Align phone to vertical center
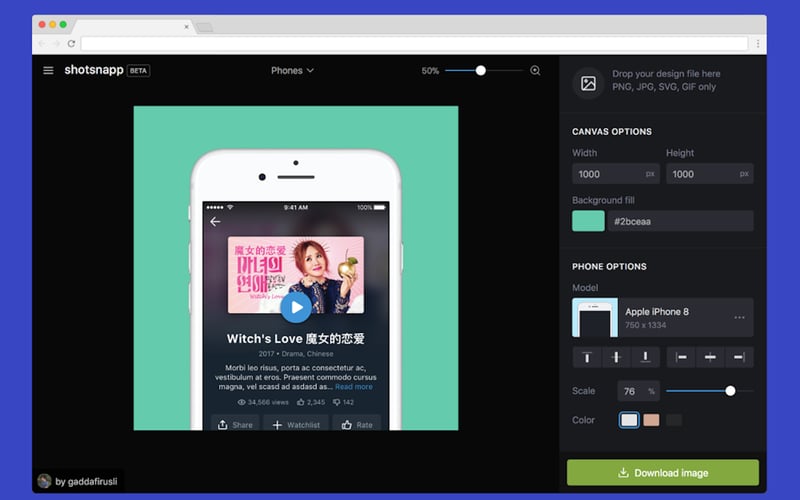The image size is (800, 500). [616, 357]
